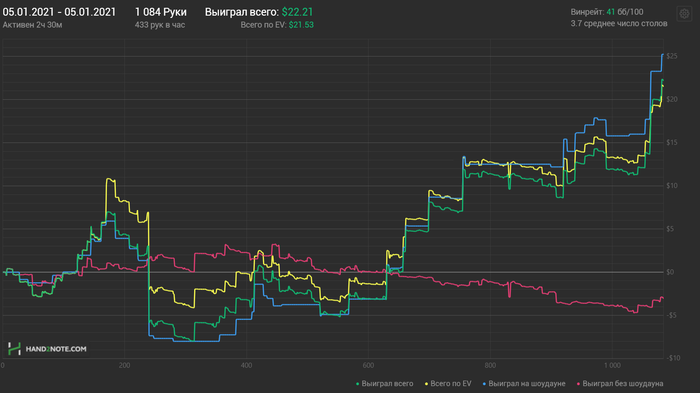Click the '433 рук в час' rate text
The height and width of the screenshot is (393, 700).
160,25
